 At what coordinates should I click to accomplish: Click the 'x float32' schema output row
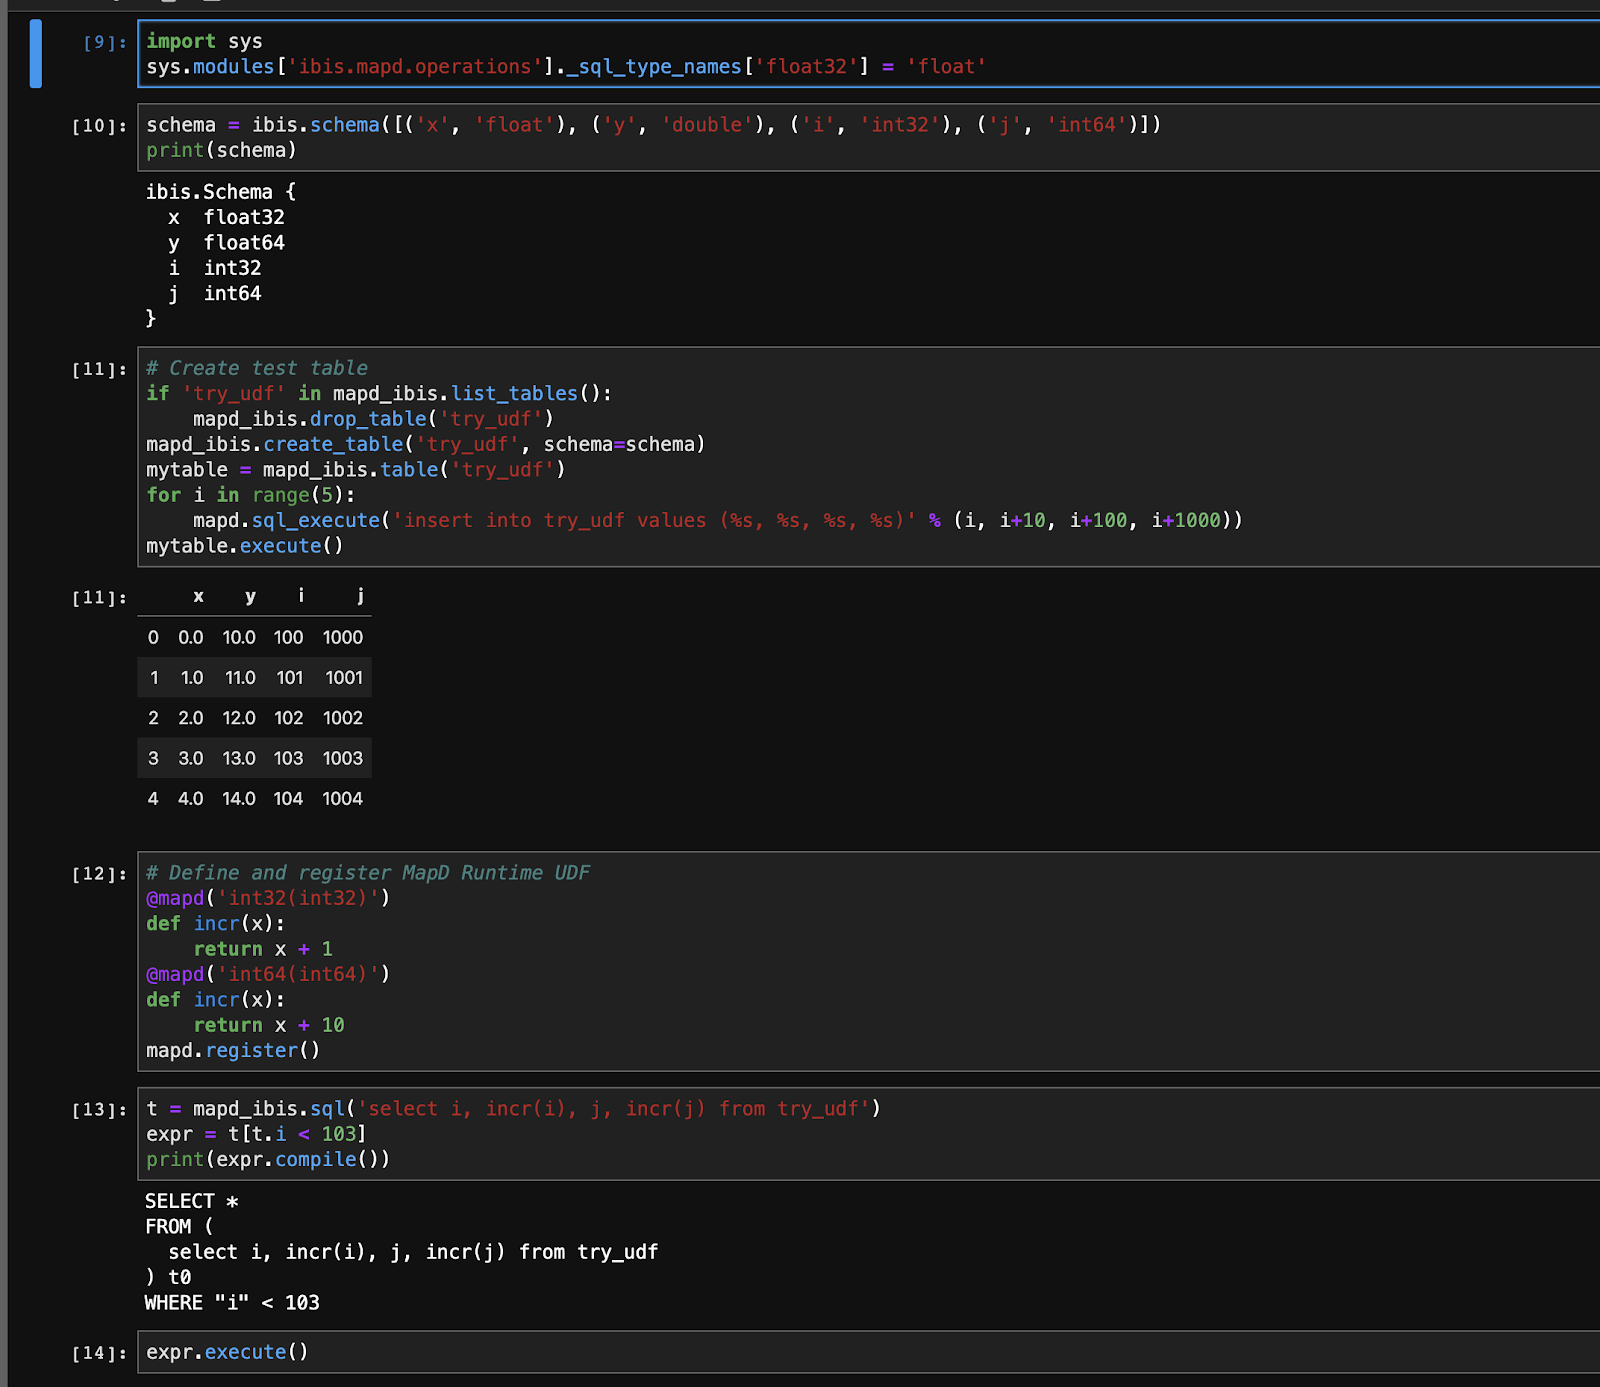227,217
